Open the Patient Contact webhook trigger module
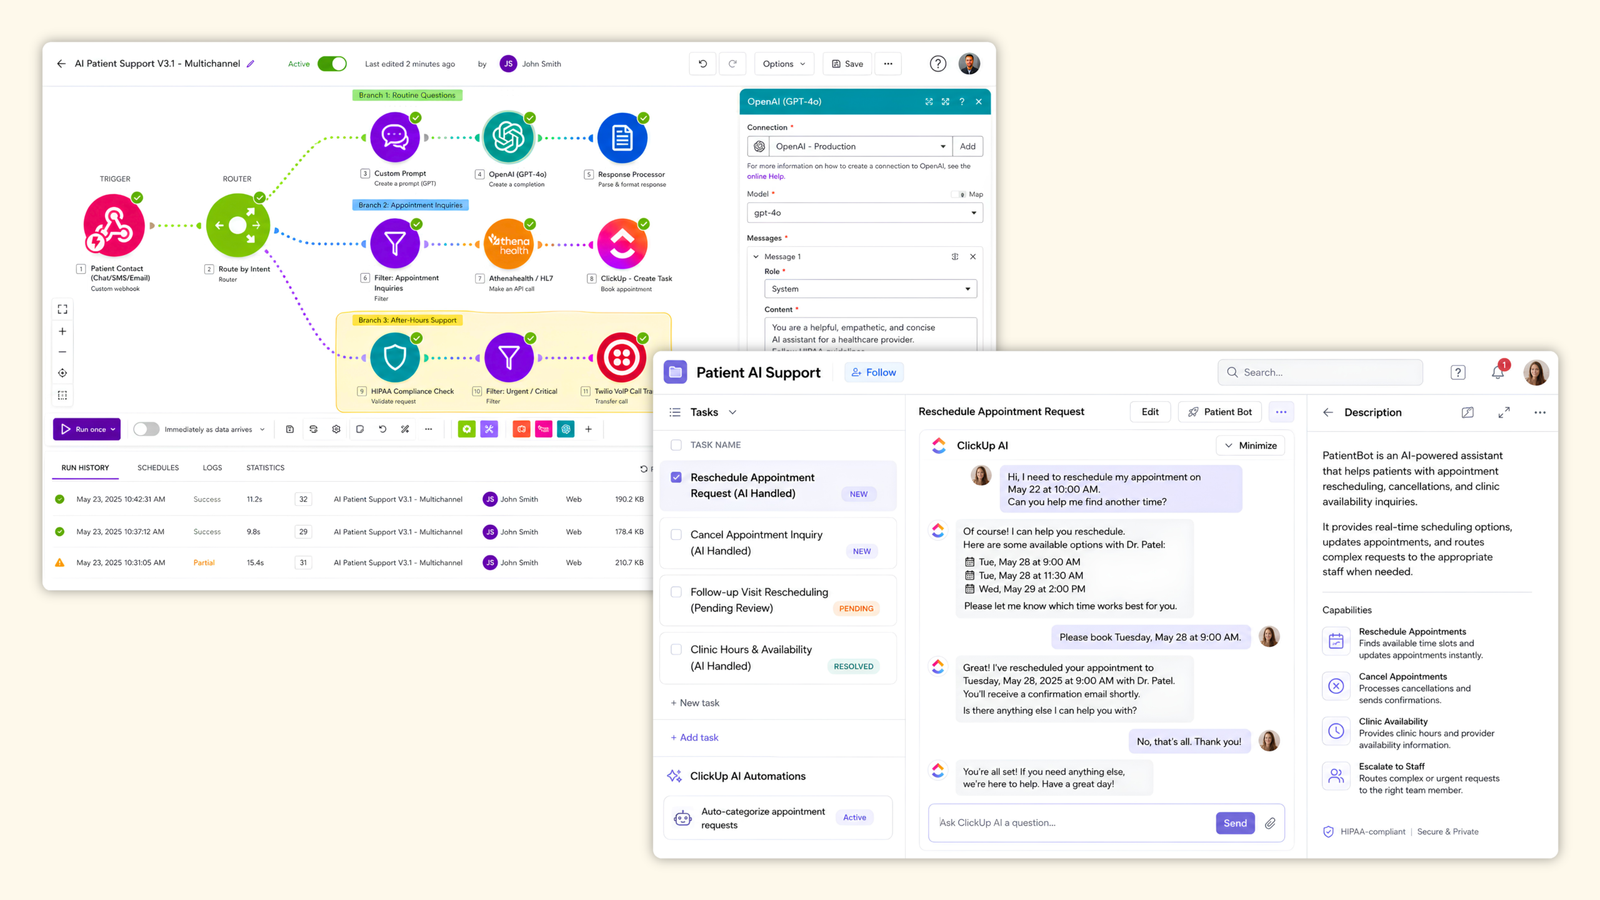1600x900 pixels. pyautogui.click(x=114, y=225)
